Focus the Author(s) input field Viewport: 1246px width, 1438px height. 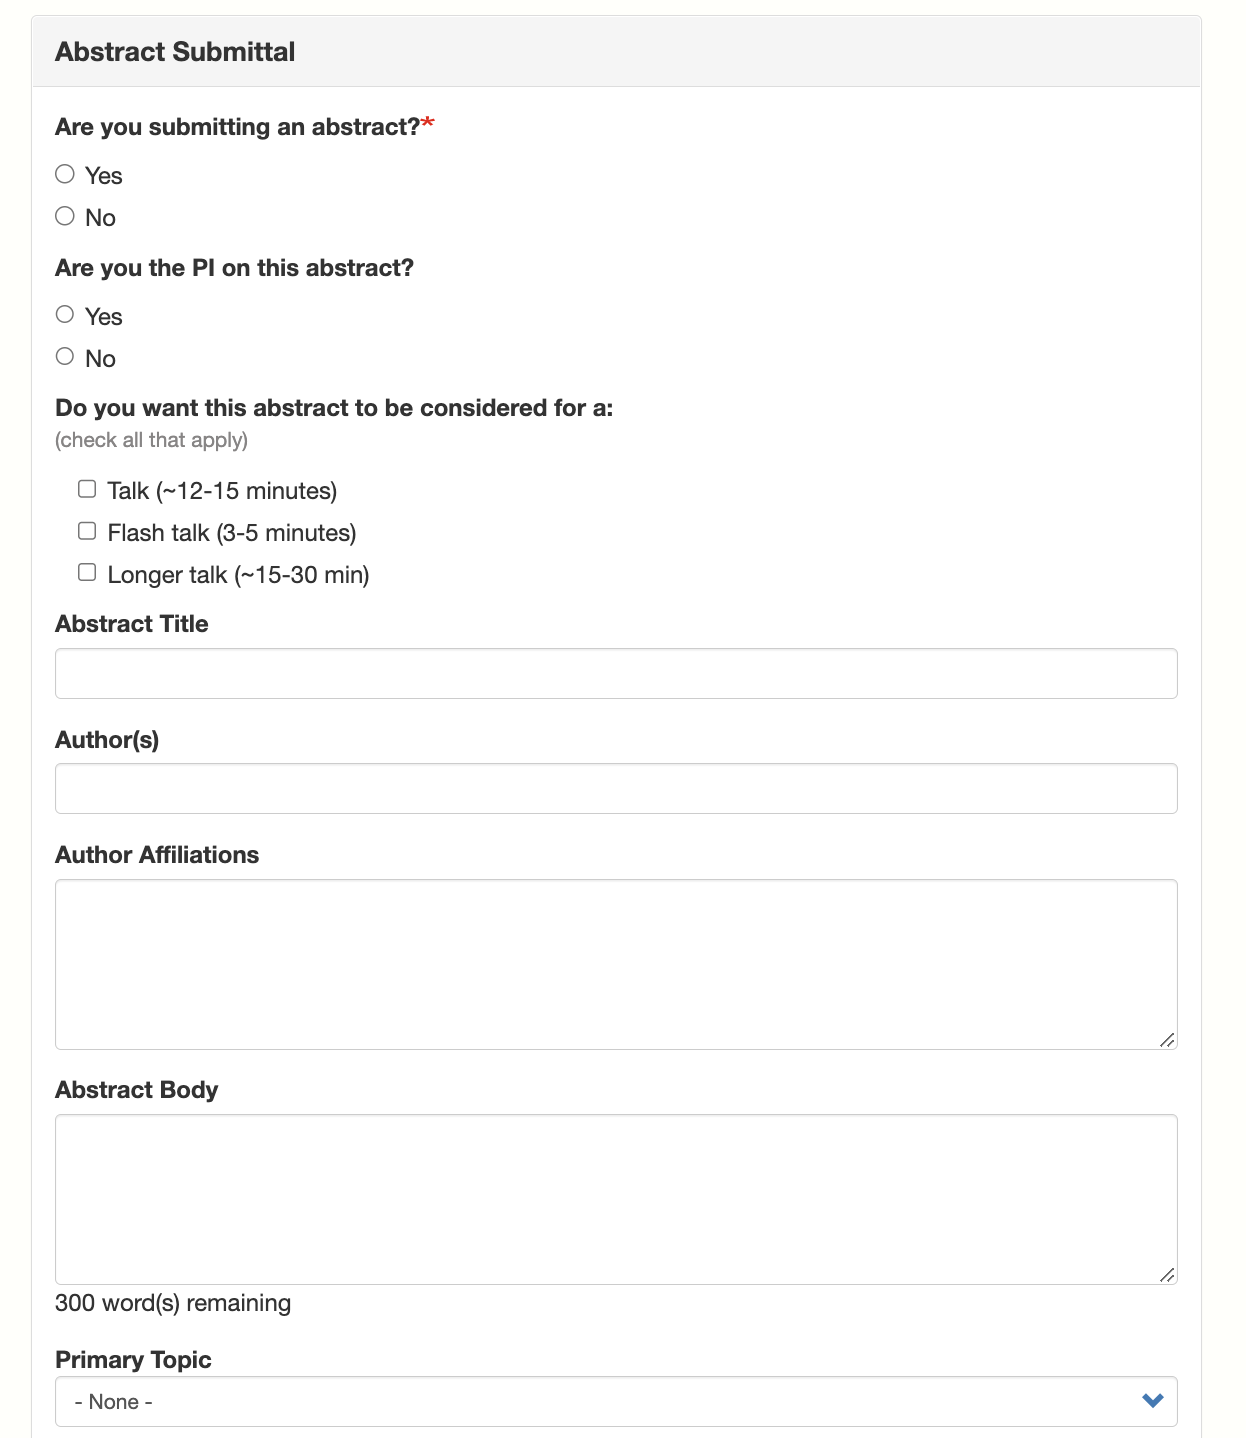point(616,789)
